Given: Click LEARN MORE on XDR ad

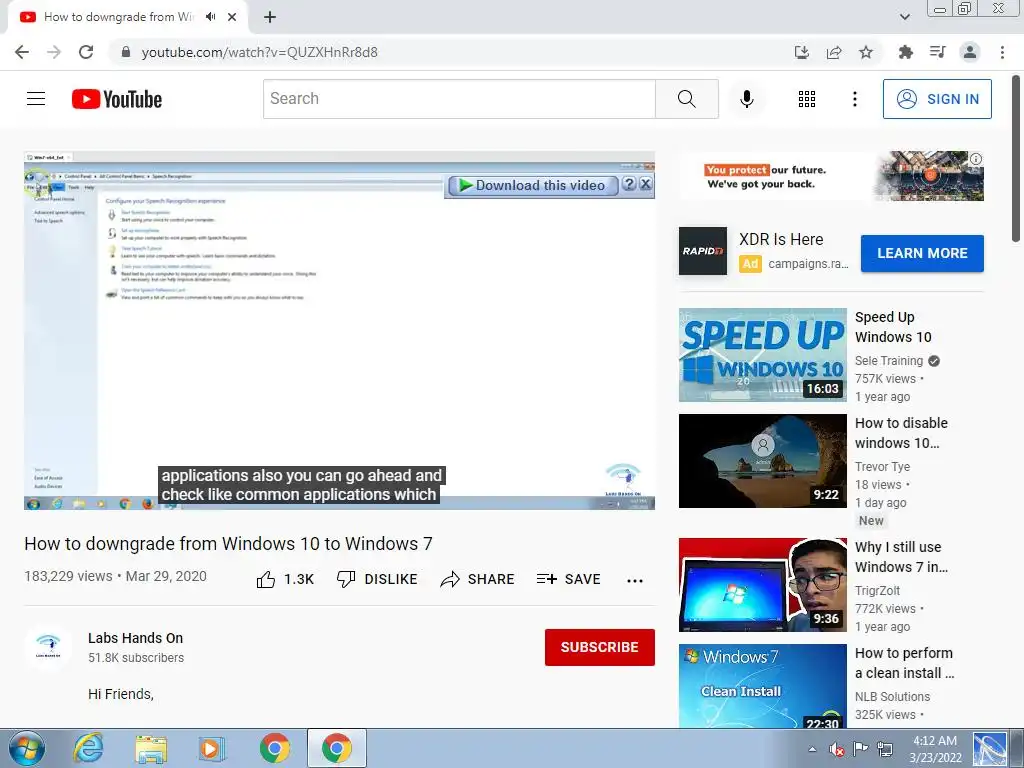Looking at the screenshot, I should tap(922, 253).
